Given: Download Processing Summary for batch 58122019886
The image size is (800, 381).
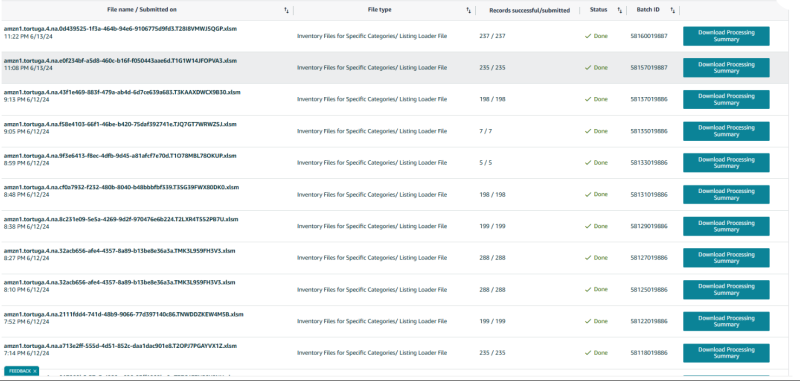Looking at the screenshot, I should coord(726,321).
